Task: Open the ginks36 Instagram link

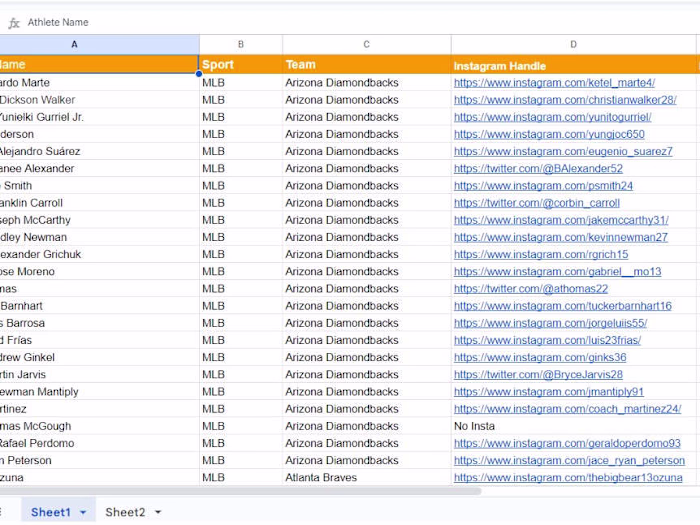Action: (x=540, y=358)
